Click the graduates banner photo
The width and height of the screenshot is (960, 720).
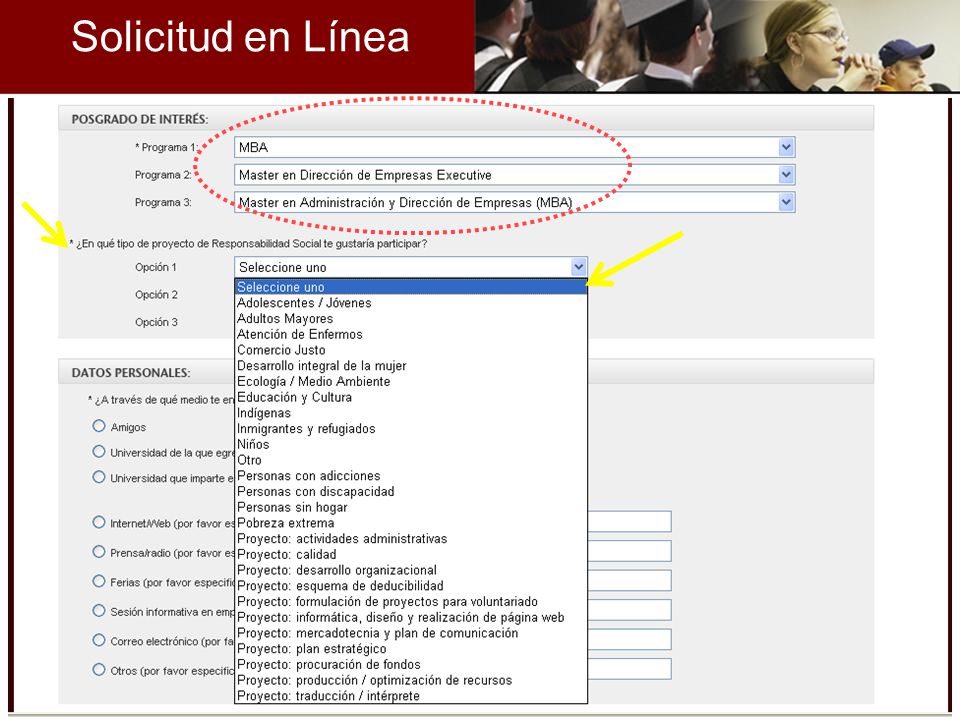[x=717, y=46]
